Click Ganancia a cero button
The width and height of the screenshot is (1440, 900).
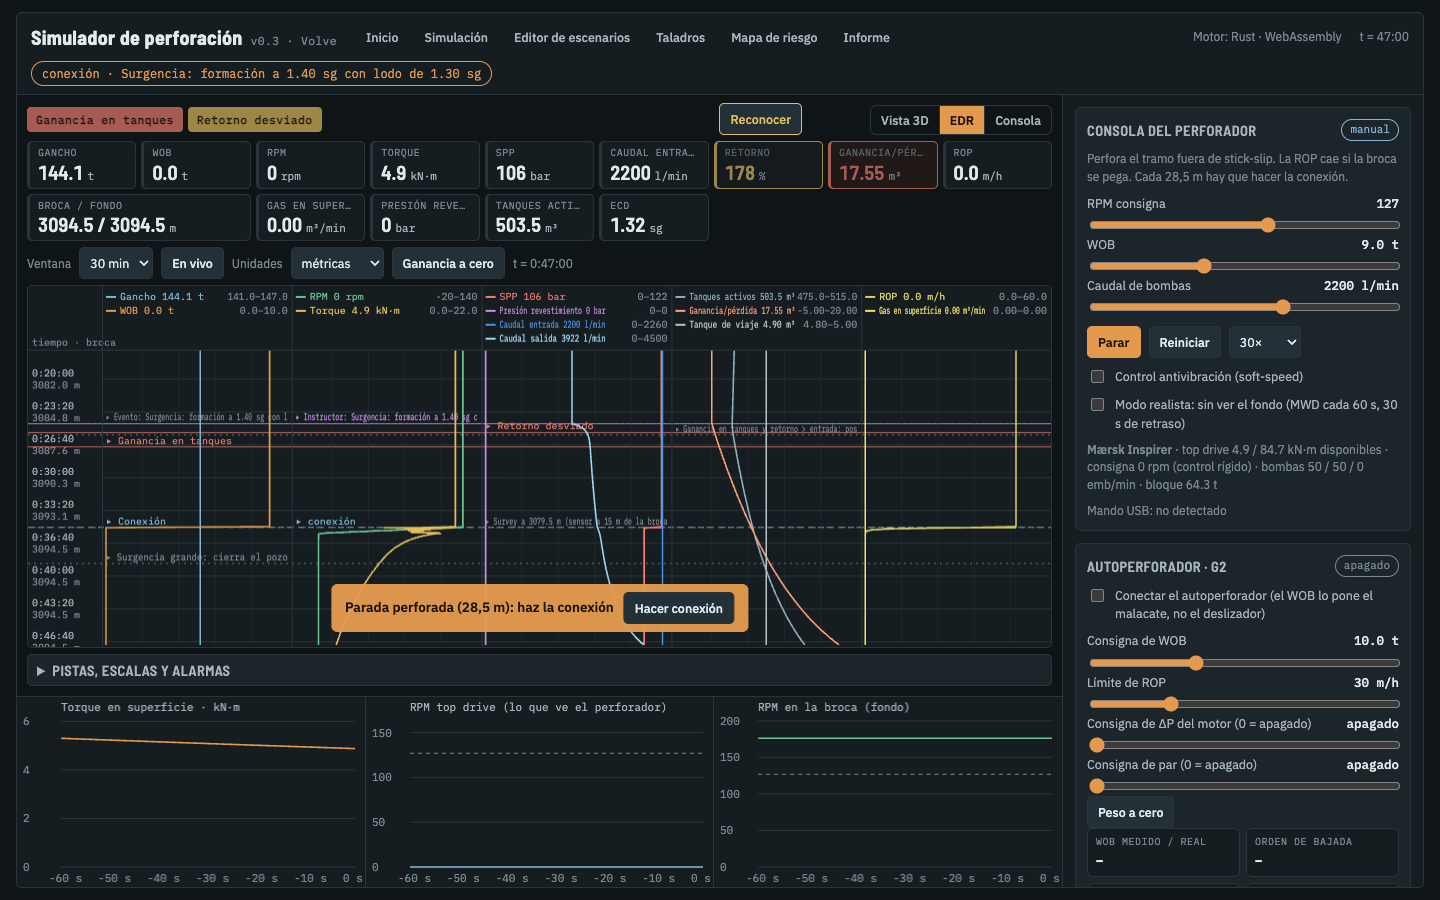coord(448,264)
